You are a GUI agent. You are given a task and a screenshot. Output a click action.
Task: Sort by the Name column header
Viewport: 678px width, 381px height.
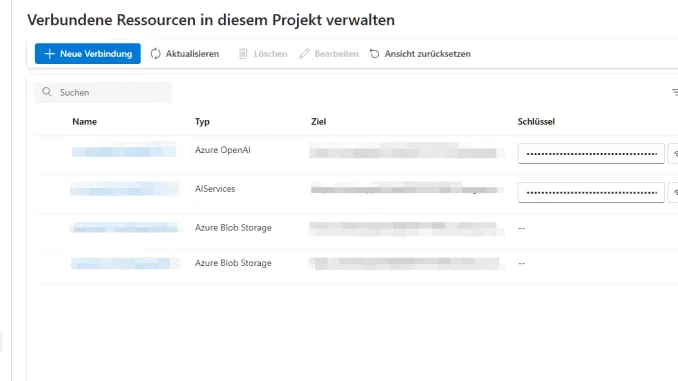pyautogui.click(x=84, y=122)
